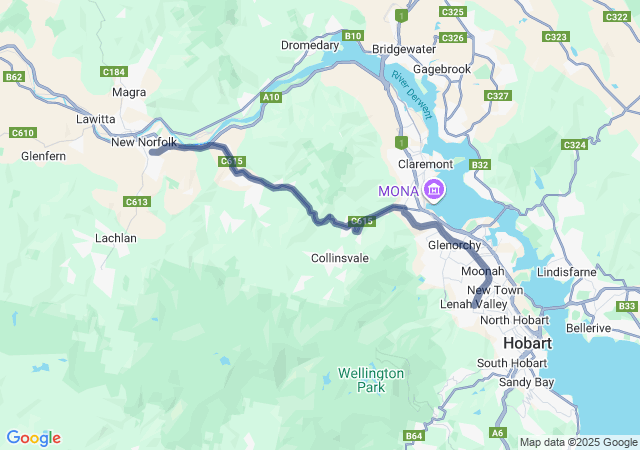Select the B32 road shield near Claremont
Image resolution: width=640 pixels, height=450 pixels.
480,165
